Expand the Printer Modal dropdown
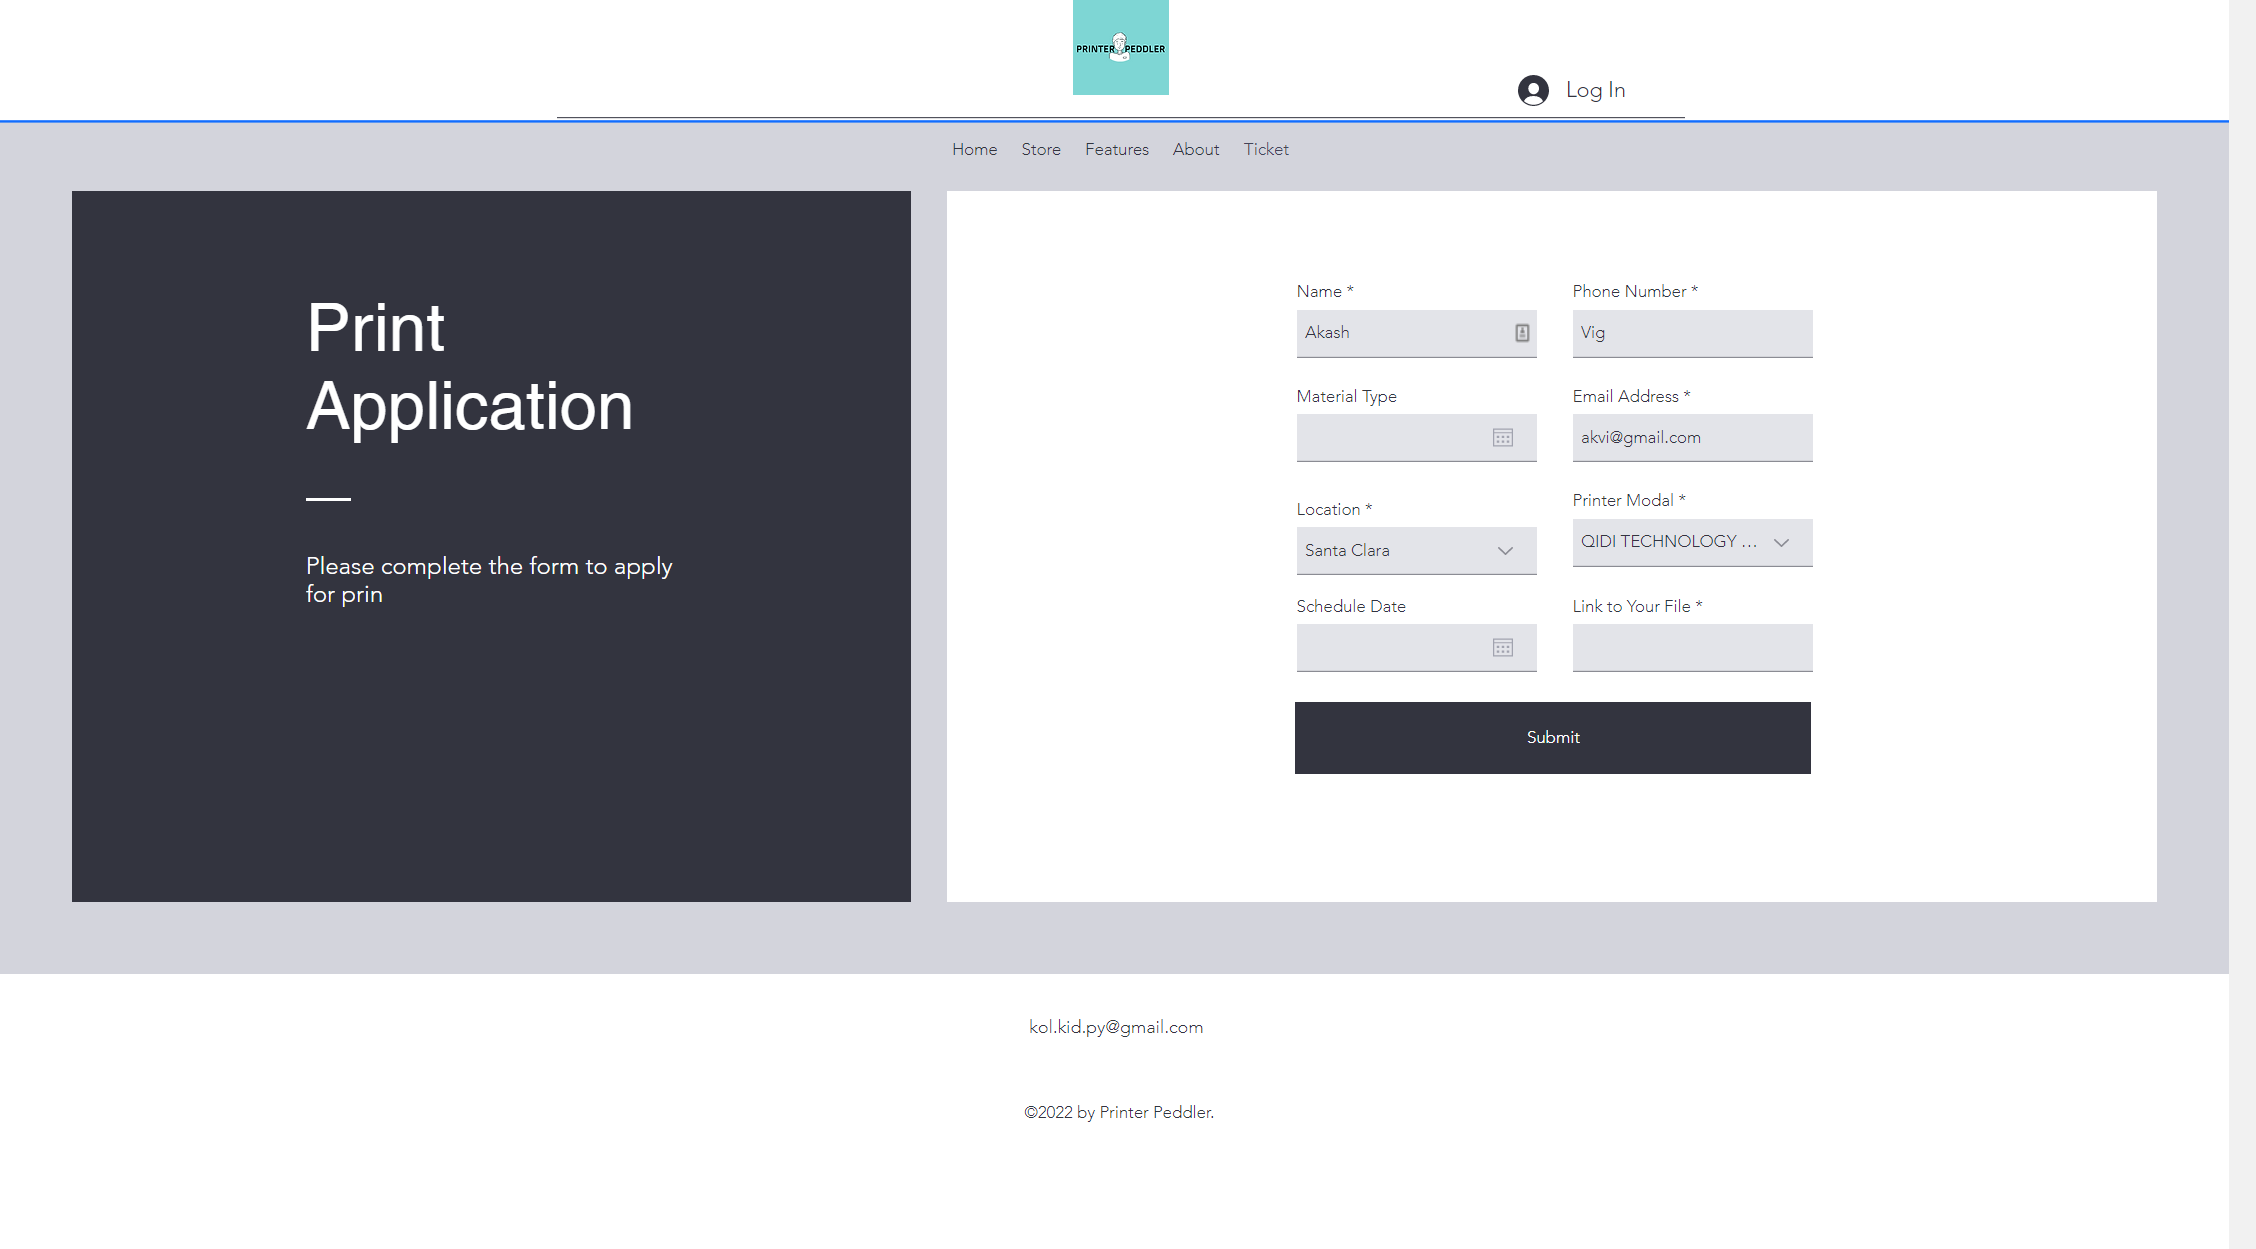The width and height of the screenshot is (2256, 1249). click(1780, 543)
